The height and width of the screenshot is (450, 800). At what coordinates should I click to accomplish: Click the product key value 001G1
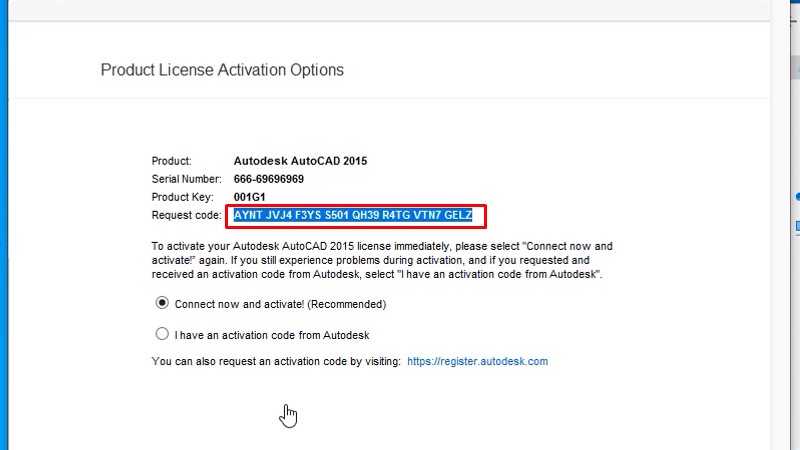pyautogui.click(x=248, y=197)
